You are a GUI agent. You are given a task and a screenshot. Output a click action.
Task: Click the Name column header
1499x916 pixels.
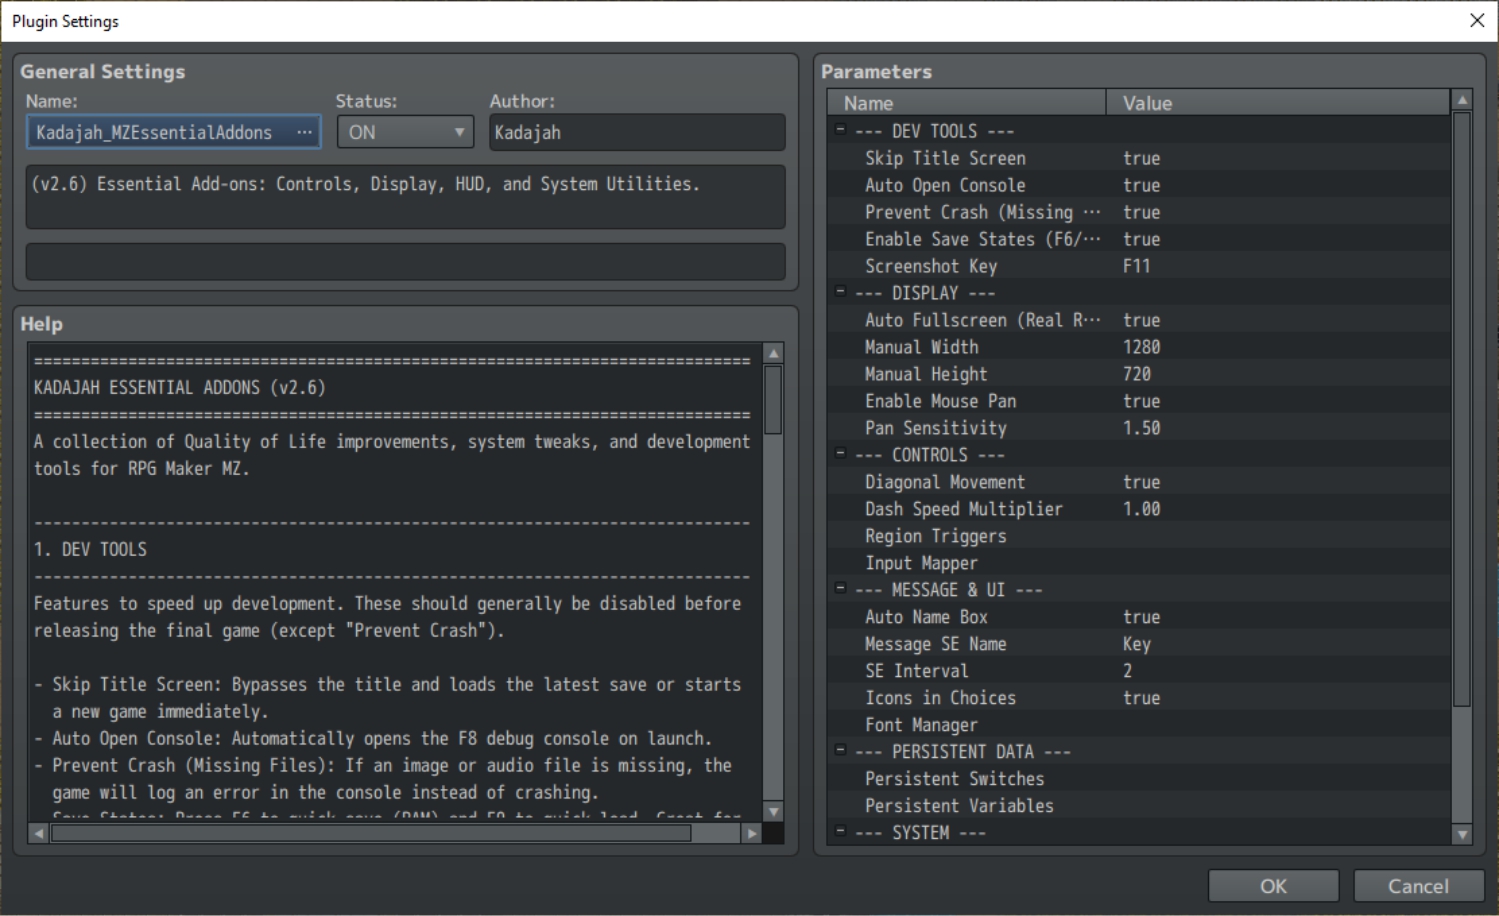967,103
